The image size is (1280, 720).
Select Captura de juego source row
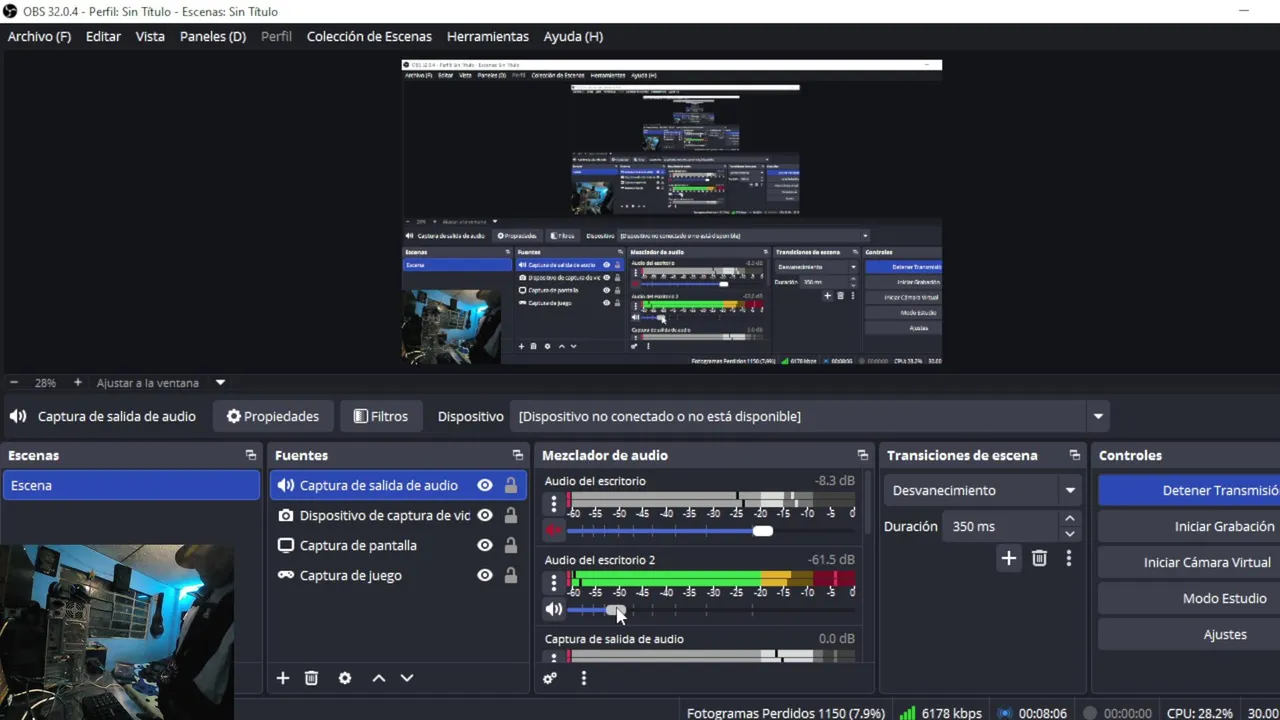(x=397, y=575)
